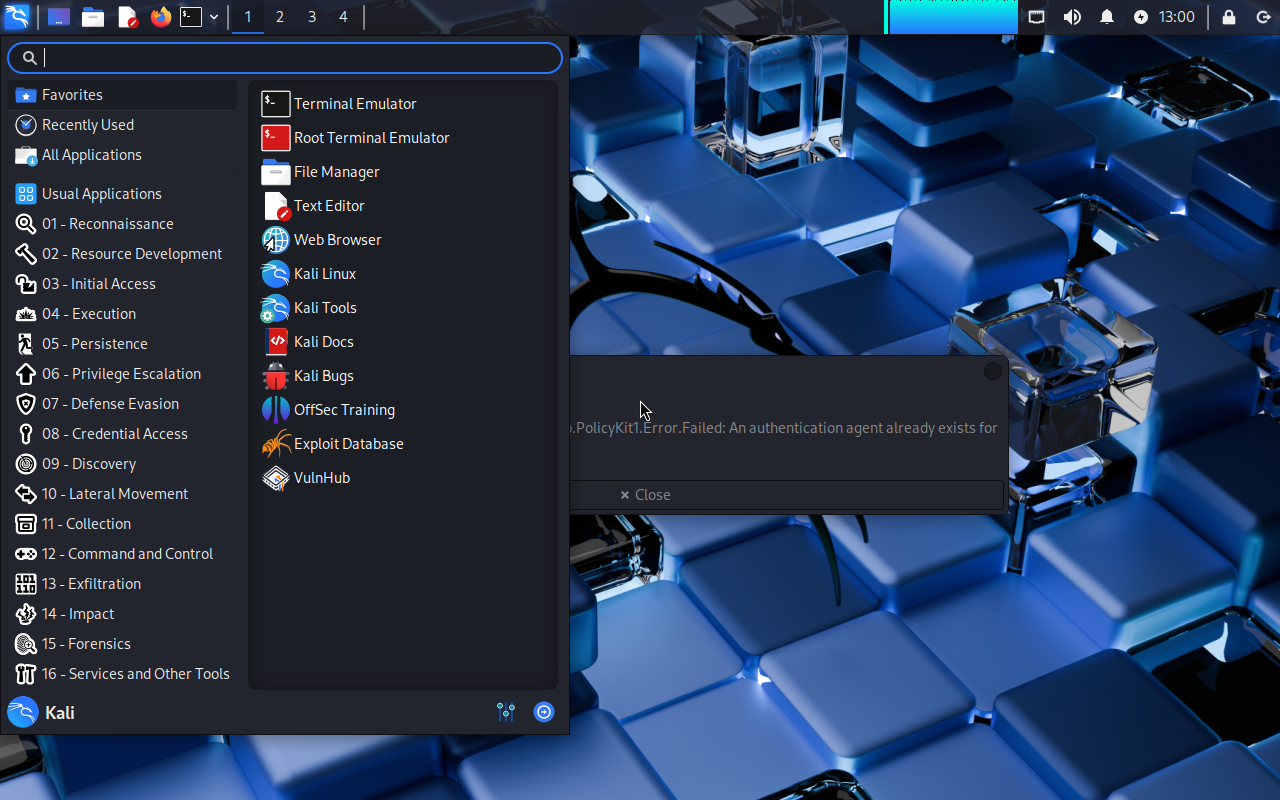The width and height of the screenshot is (1280, 800).
Task: Launch the Text Editor entry
Action: pos(402,206)
